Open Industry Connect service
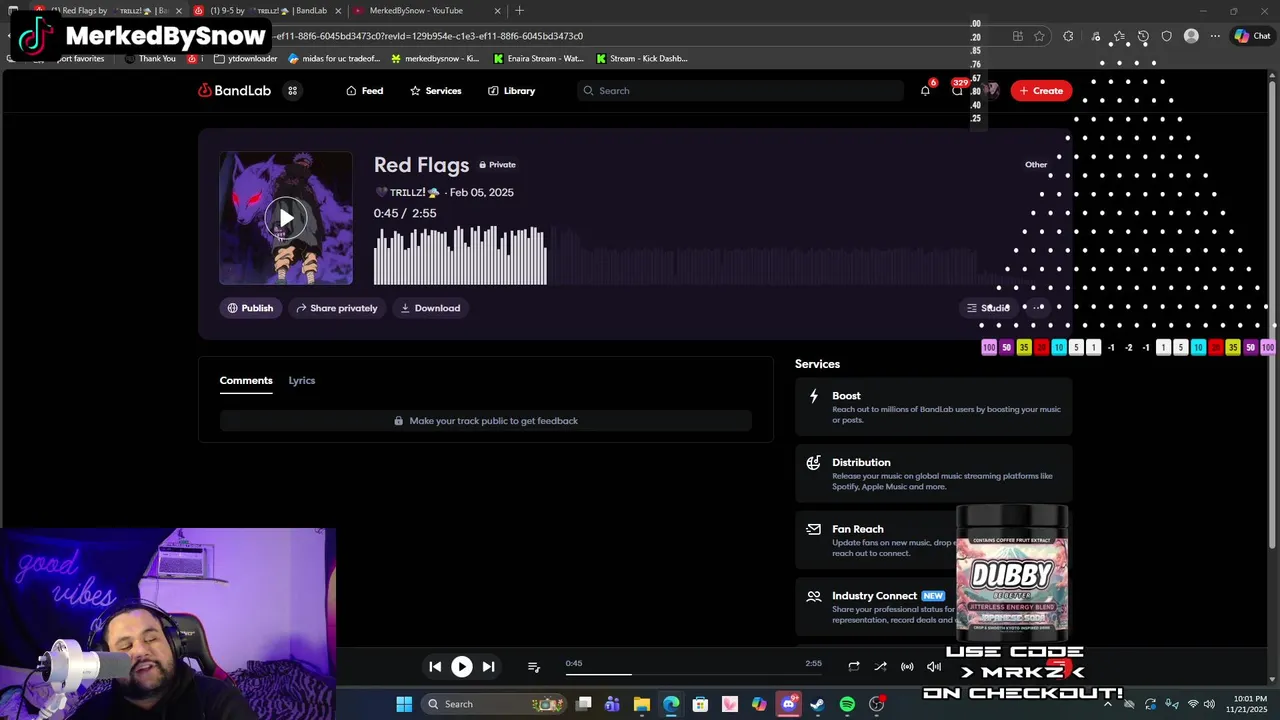The width and height of the screenshot is (1280, 720). click(875, 606)
